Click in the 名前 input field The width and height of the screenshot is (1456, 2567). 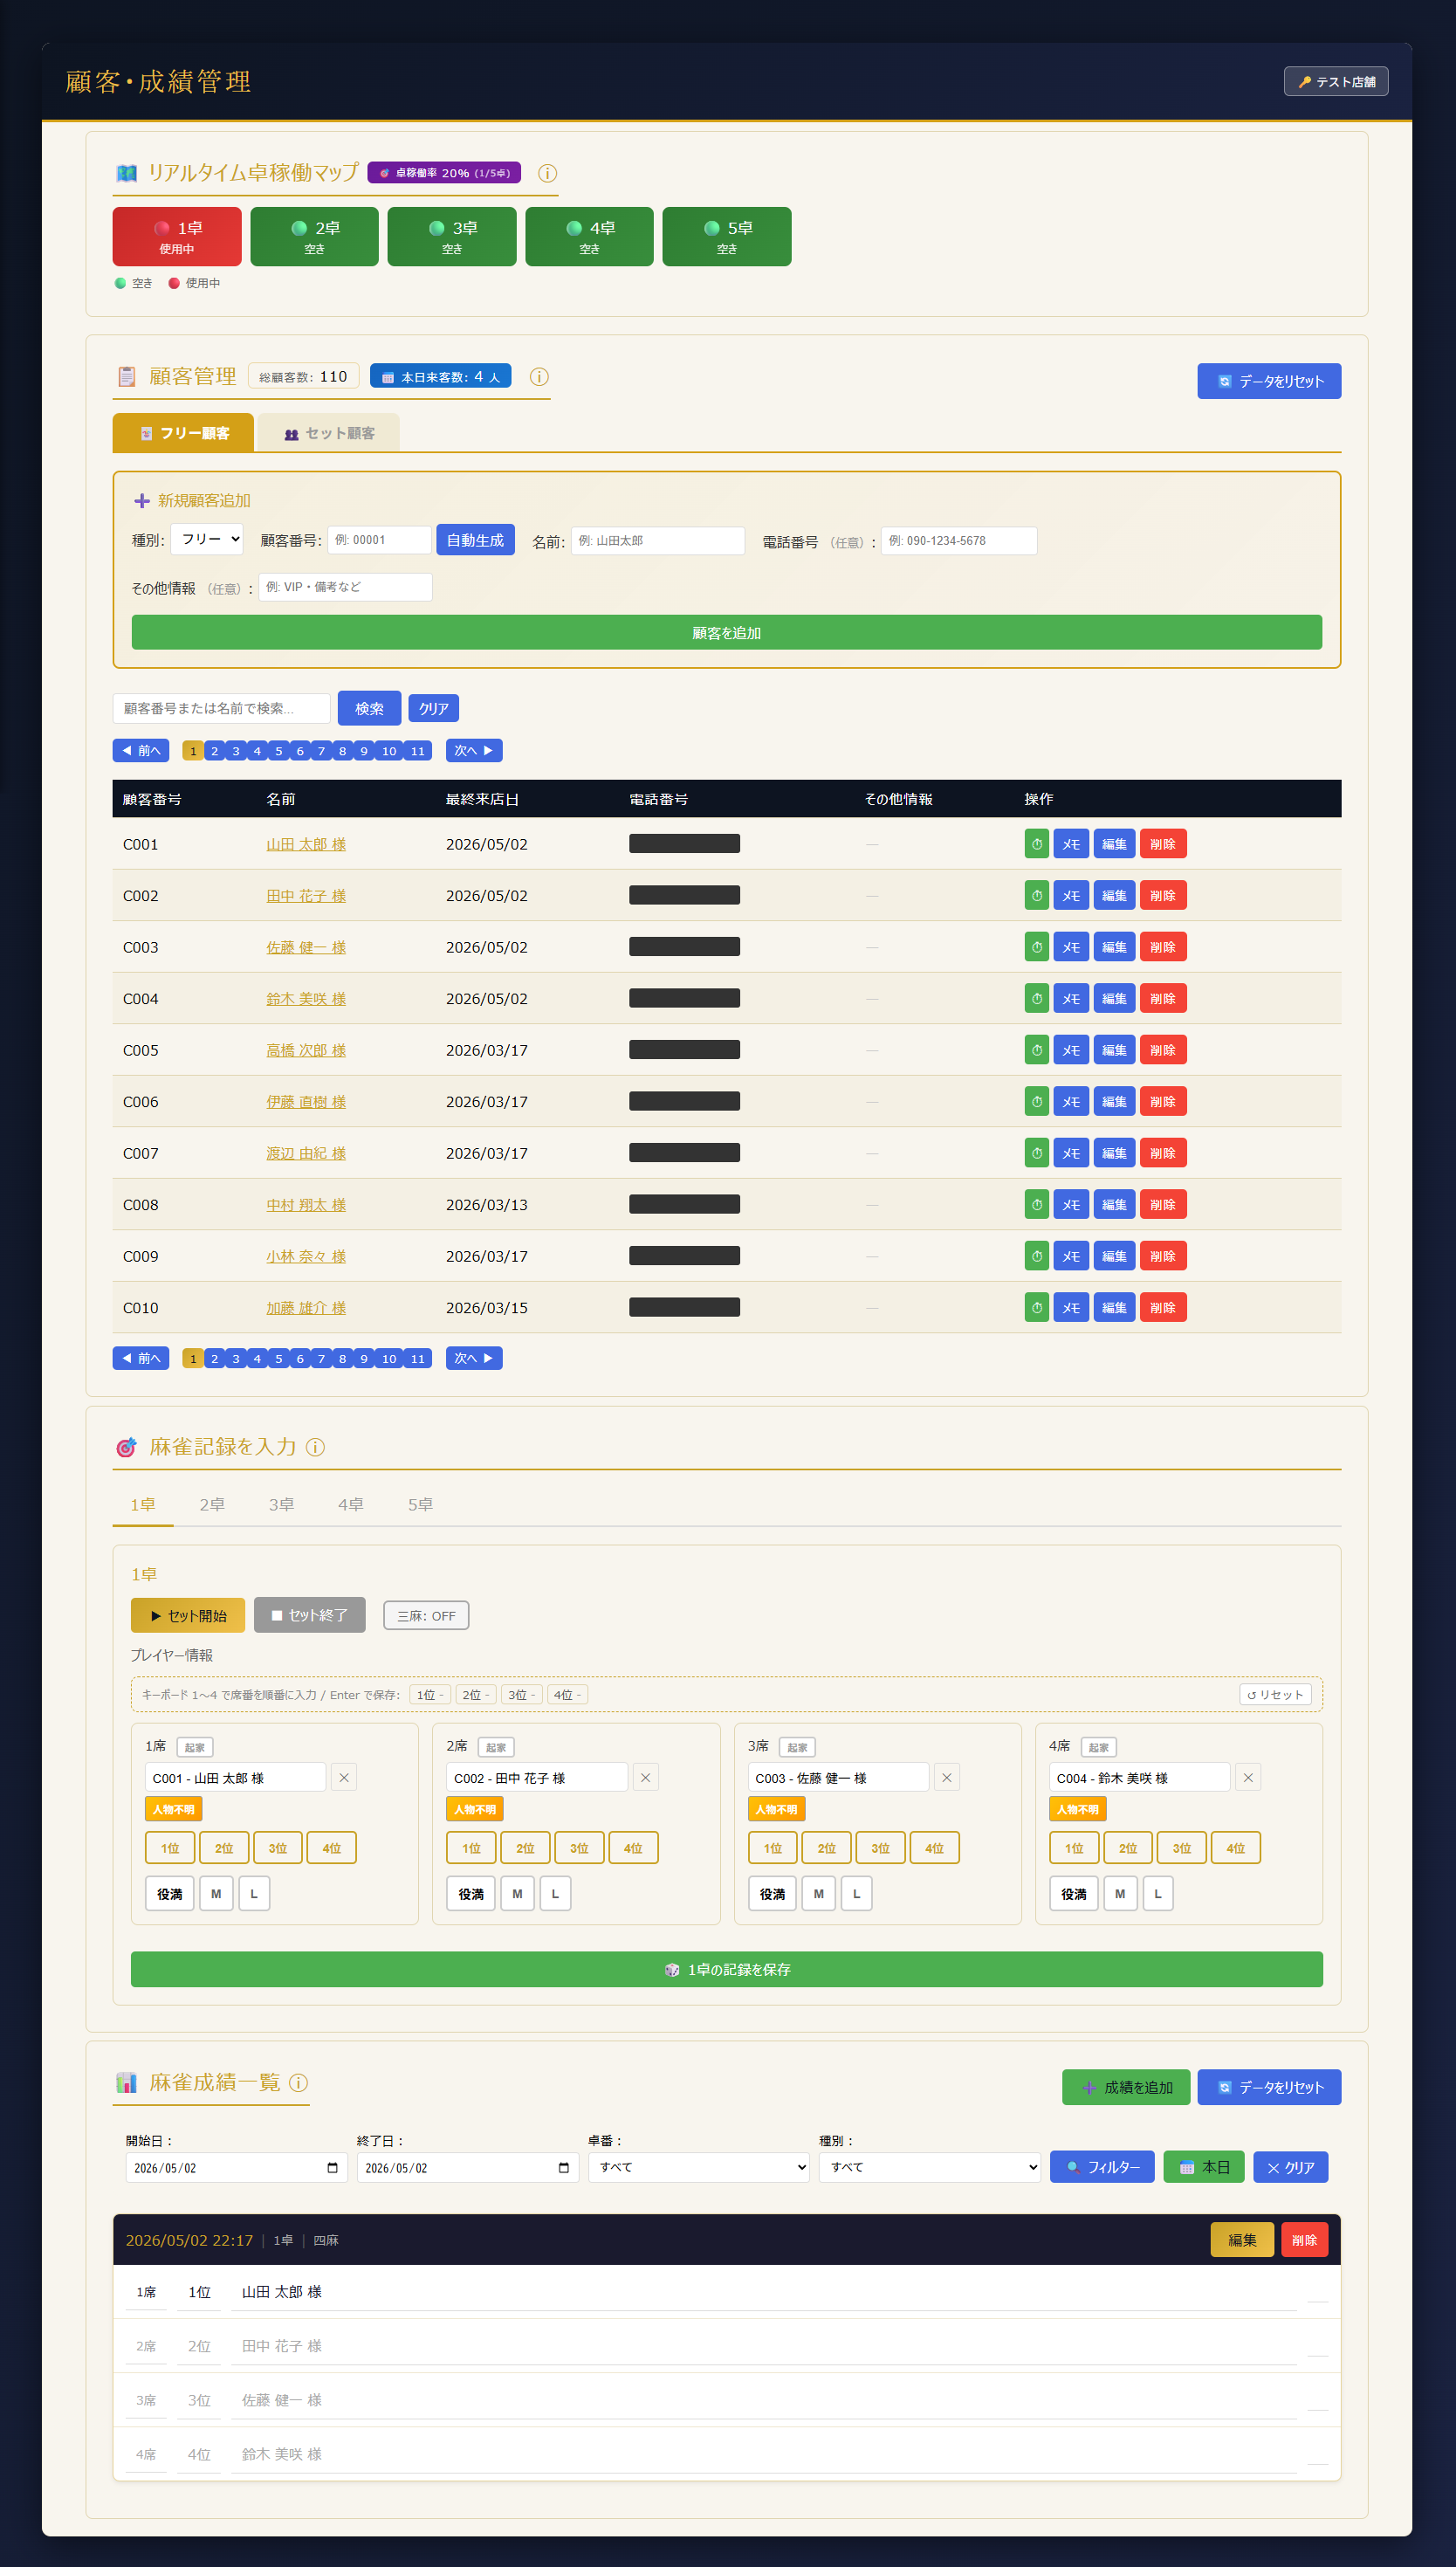pos(657,540)
